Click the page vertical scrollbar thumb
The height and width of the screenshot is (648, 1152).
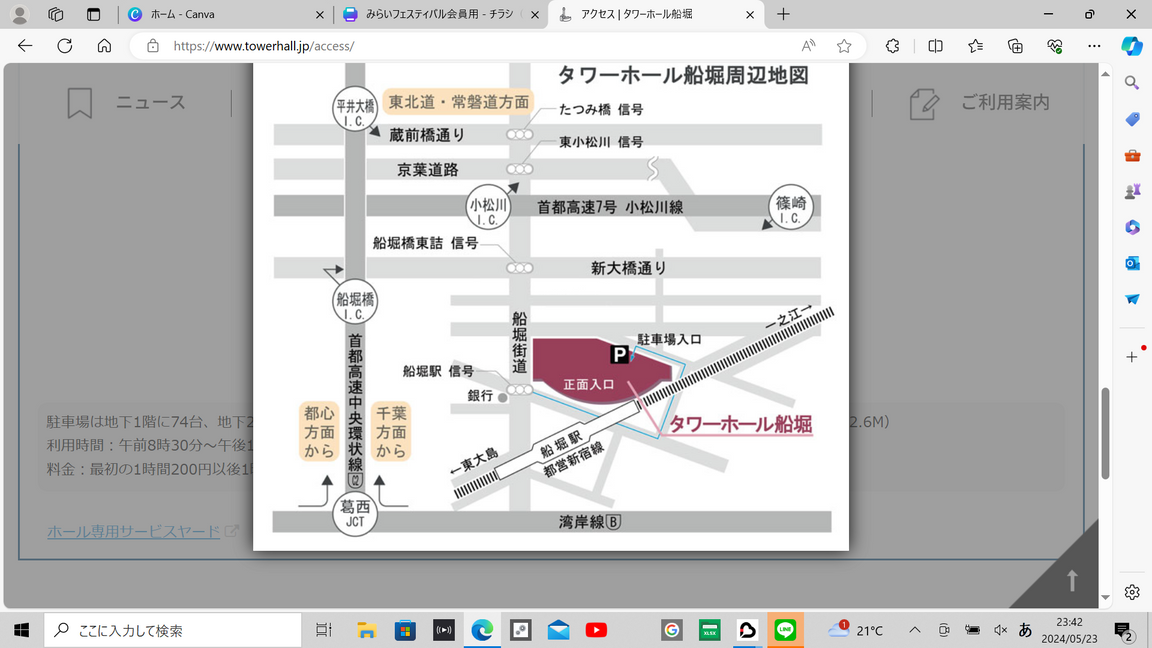click(x=1105, y=433)
